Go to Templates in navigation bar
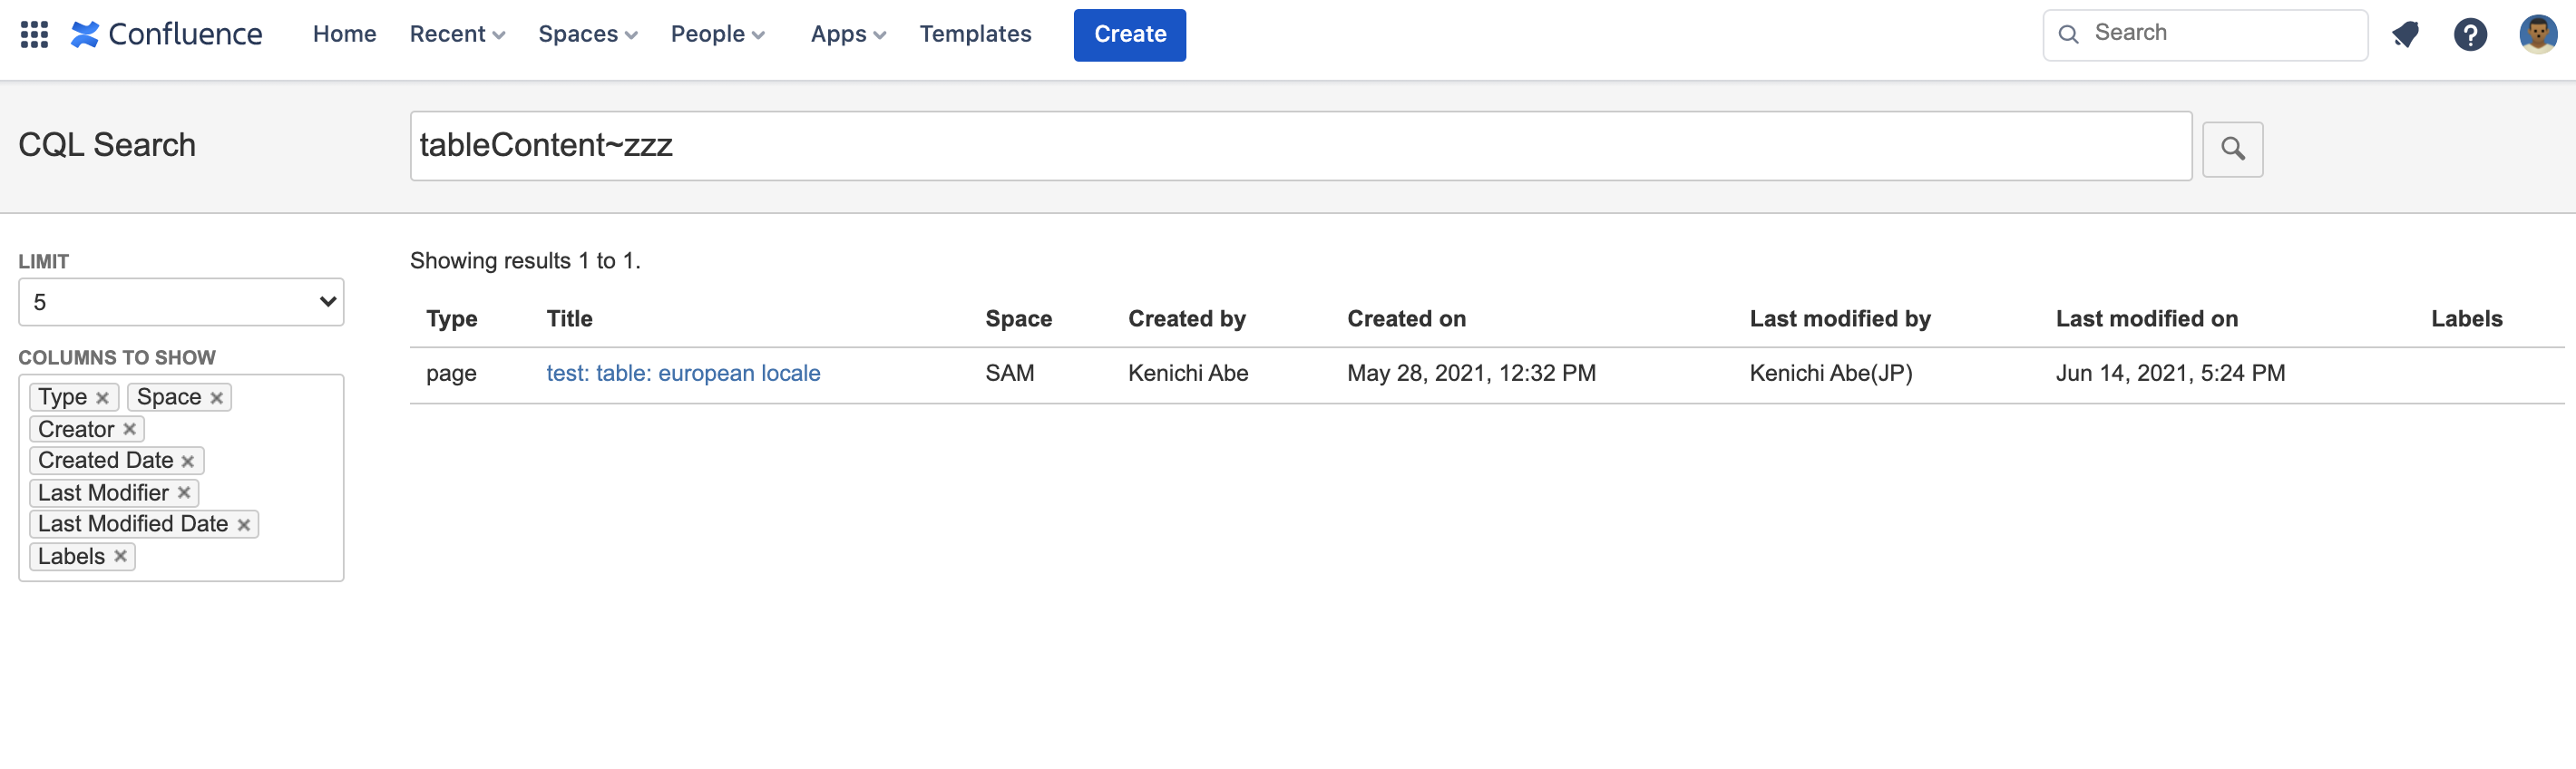2576x769 pixels. pyautogui.click(x=975, y=35)
